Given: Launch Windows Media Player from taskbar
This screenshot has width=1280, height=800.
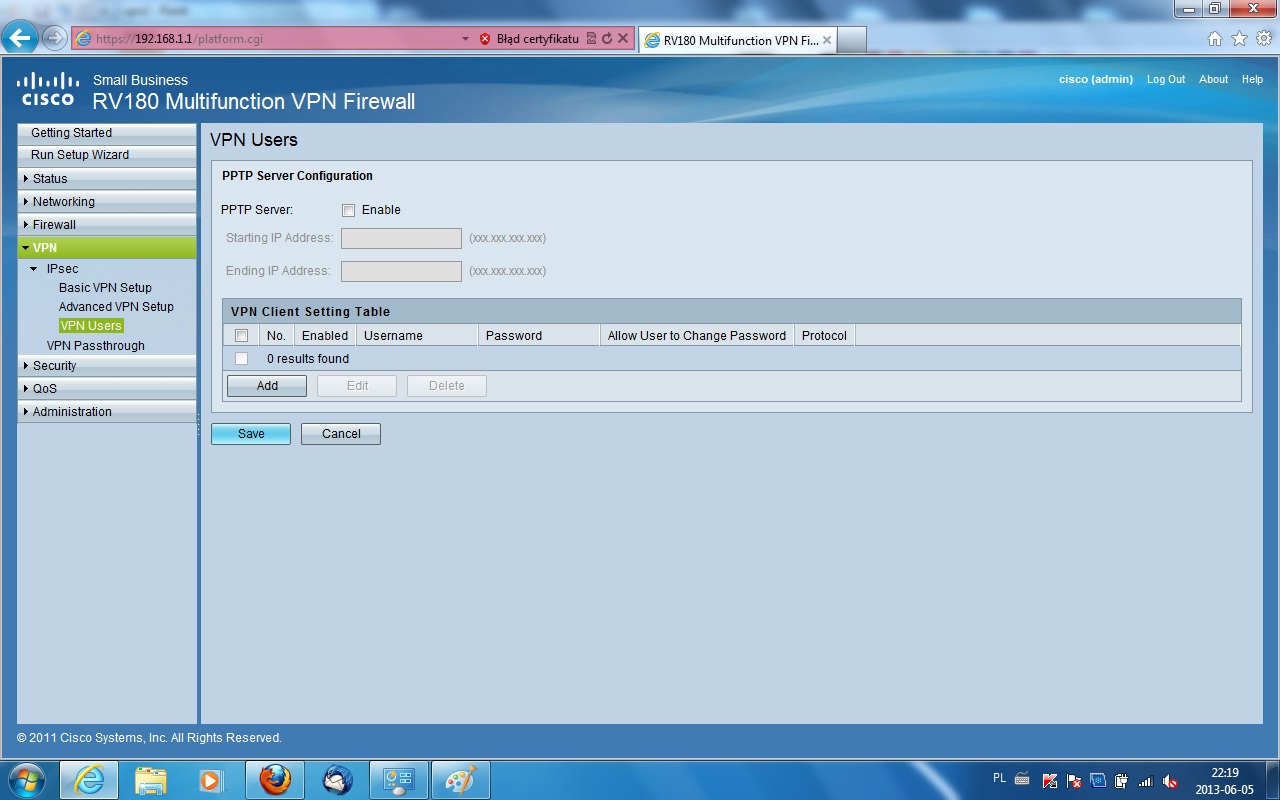Looking at the screenshot, I should [x=212, y=780].
